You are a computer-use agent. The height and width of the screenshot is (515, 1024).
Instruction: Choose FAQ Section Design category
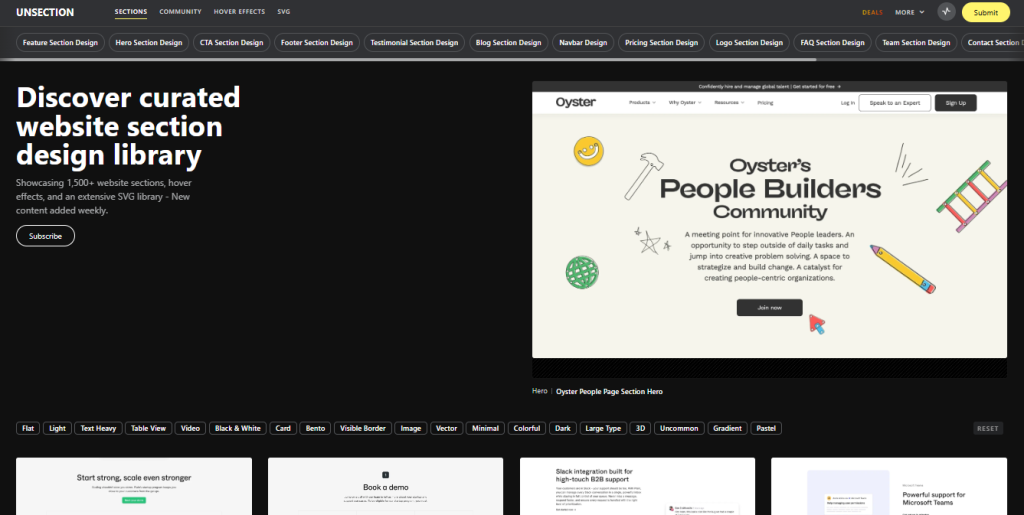[x=833, y=42]
